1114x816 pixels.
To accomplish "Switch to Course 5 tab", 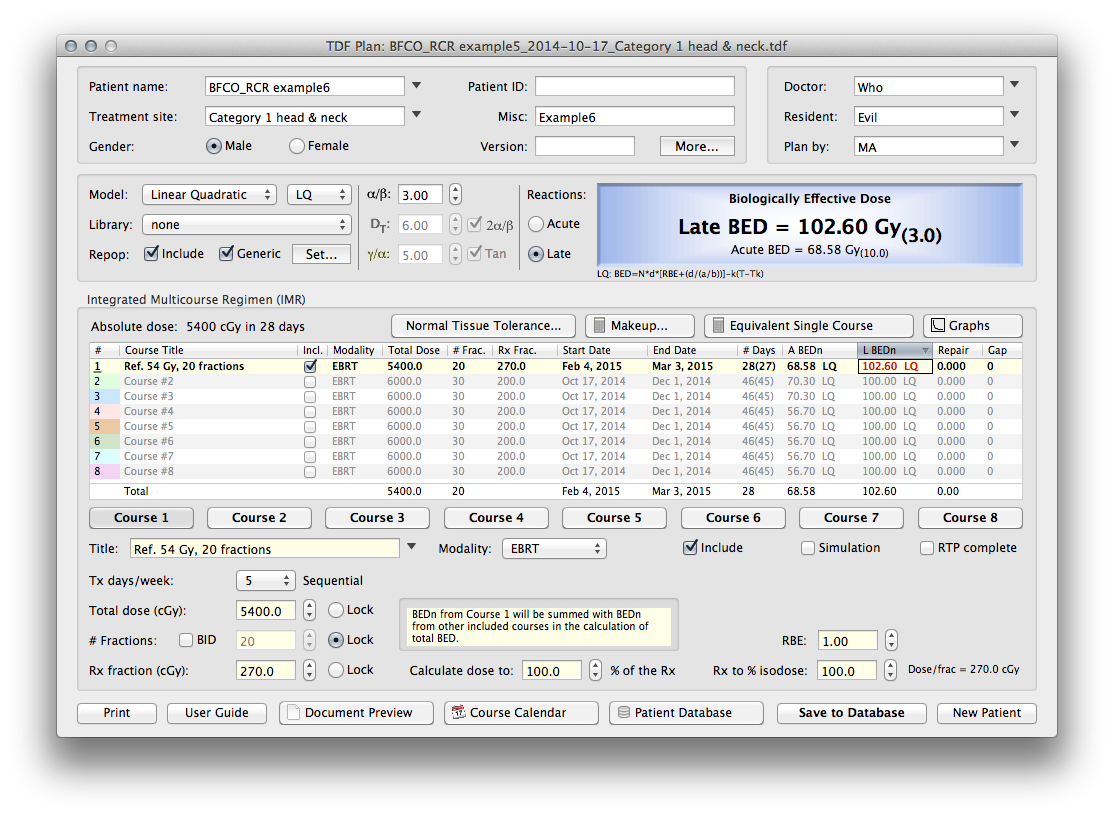I will coord(615,518).
